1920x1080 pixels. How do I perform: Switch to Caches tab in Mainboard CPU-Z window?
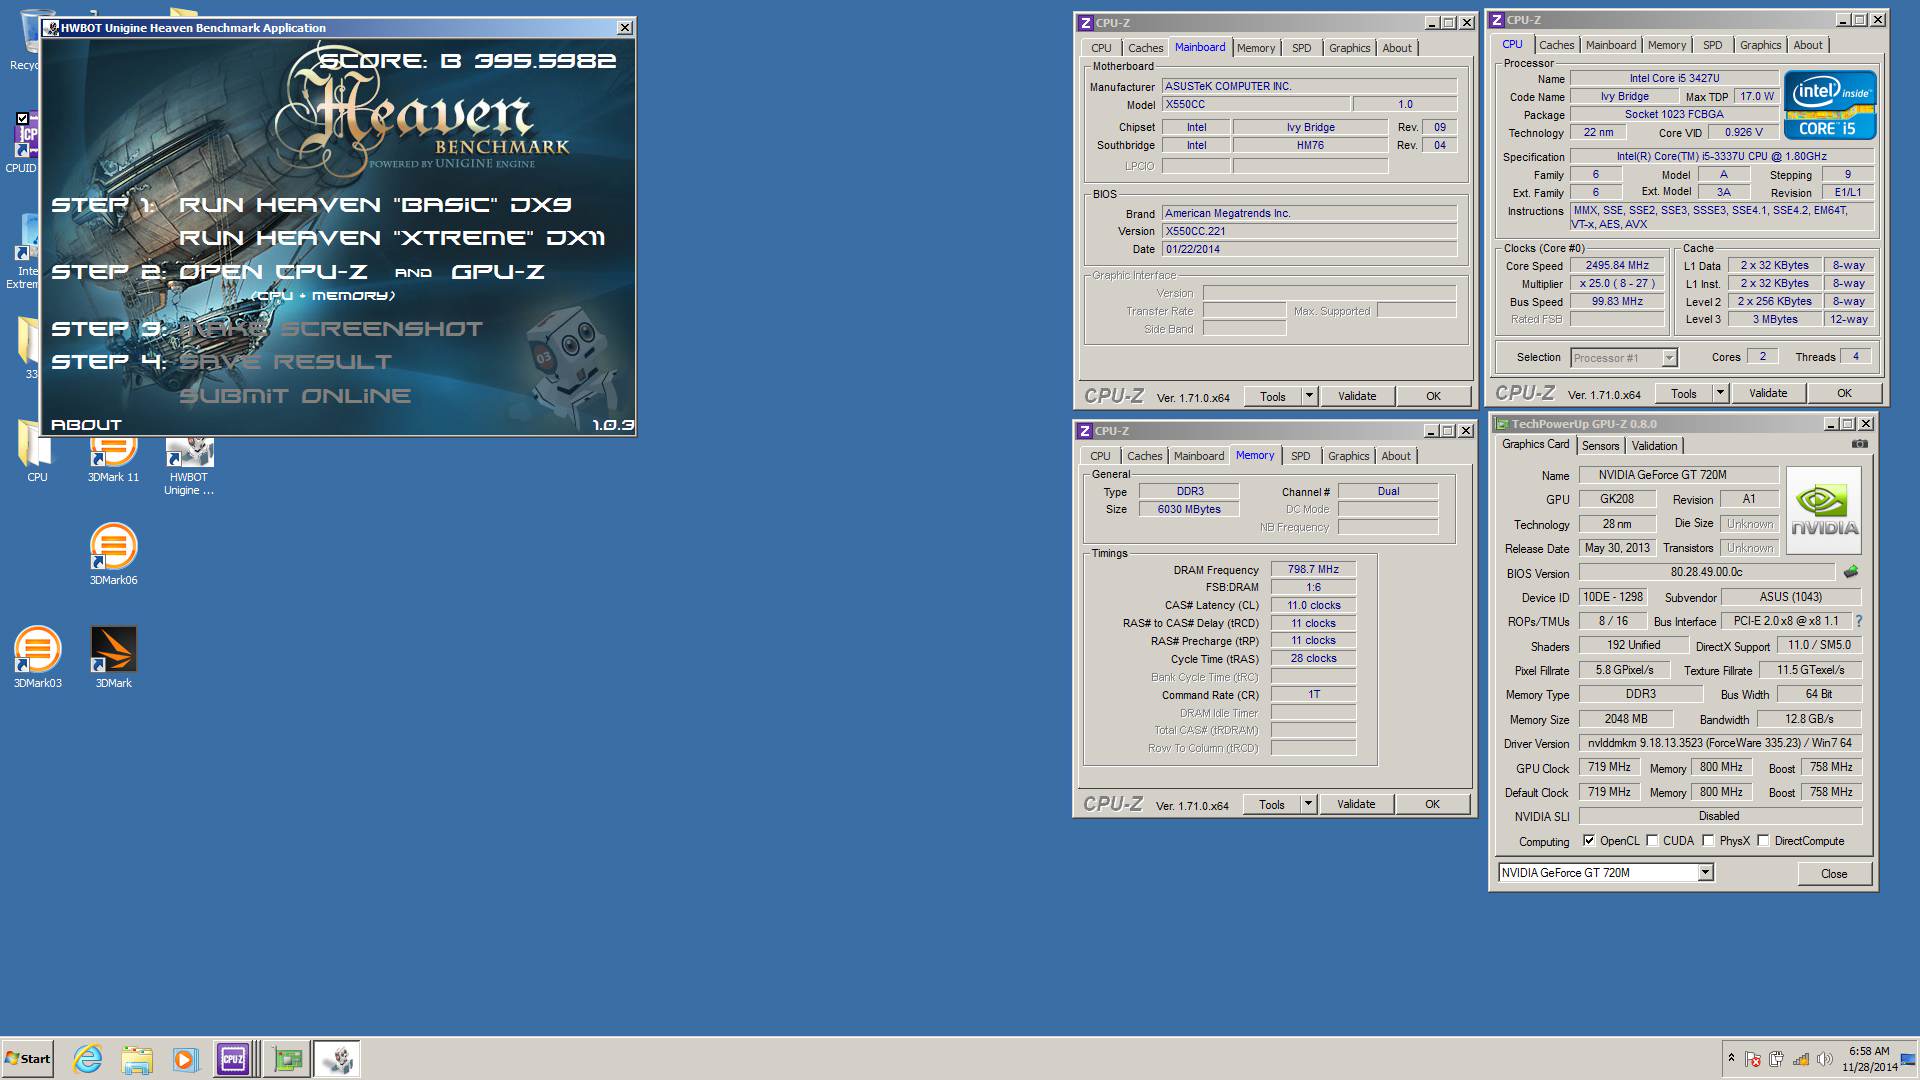(1145, 48)
